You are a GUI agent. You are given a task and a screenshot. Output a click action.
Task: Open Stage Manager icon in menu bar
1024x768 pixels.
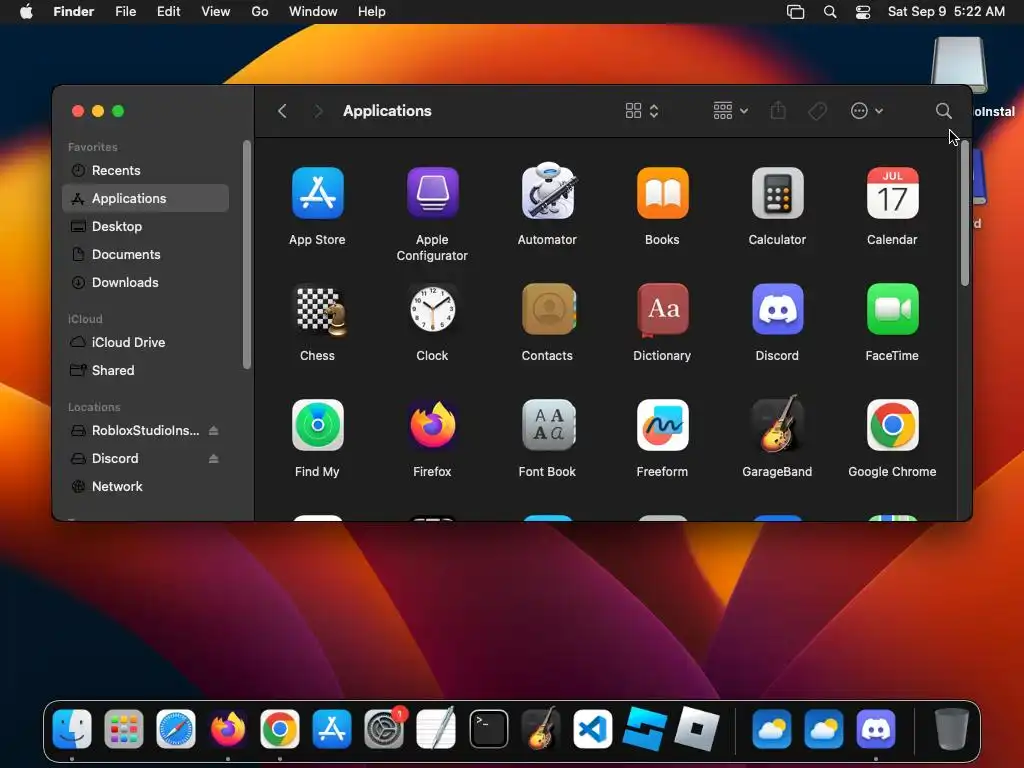pyautogui.click(x=795, y=12)
